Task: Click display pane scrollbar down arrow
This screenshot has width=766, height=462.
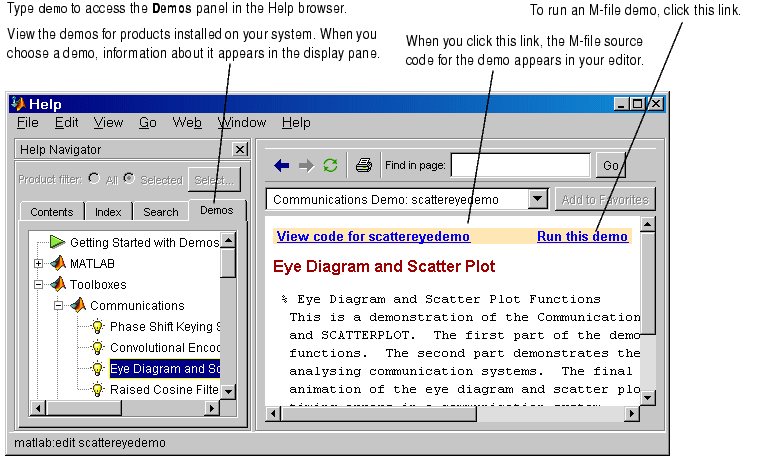Action: click(648, 398)
